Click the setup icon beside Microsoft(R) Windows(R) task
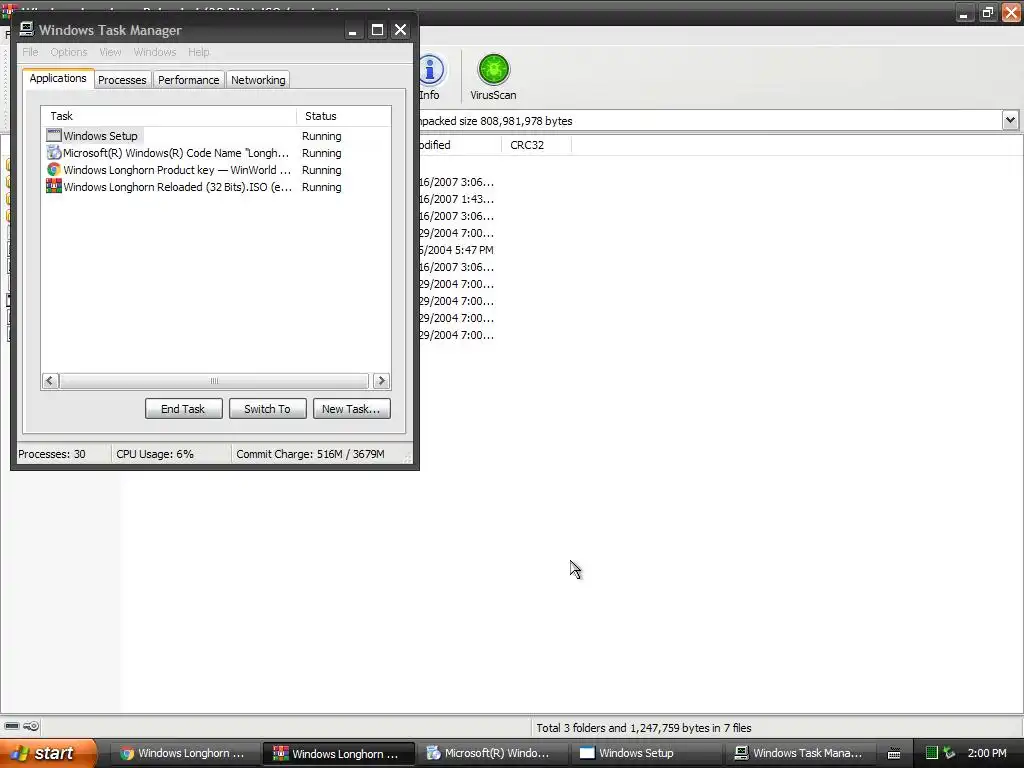This screenshot has height=768, width=1024. point(54,153)
